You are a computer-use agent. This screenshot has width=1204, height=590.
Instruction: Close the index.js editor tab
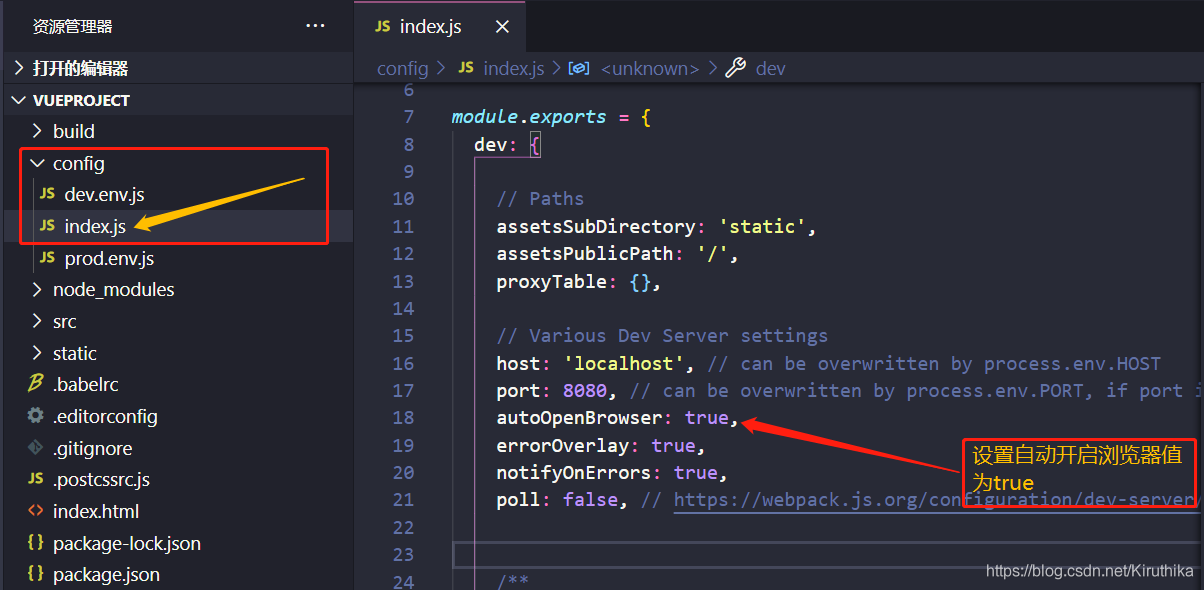[503, 27]
